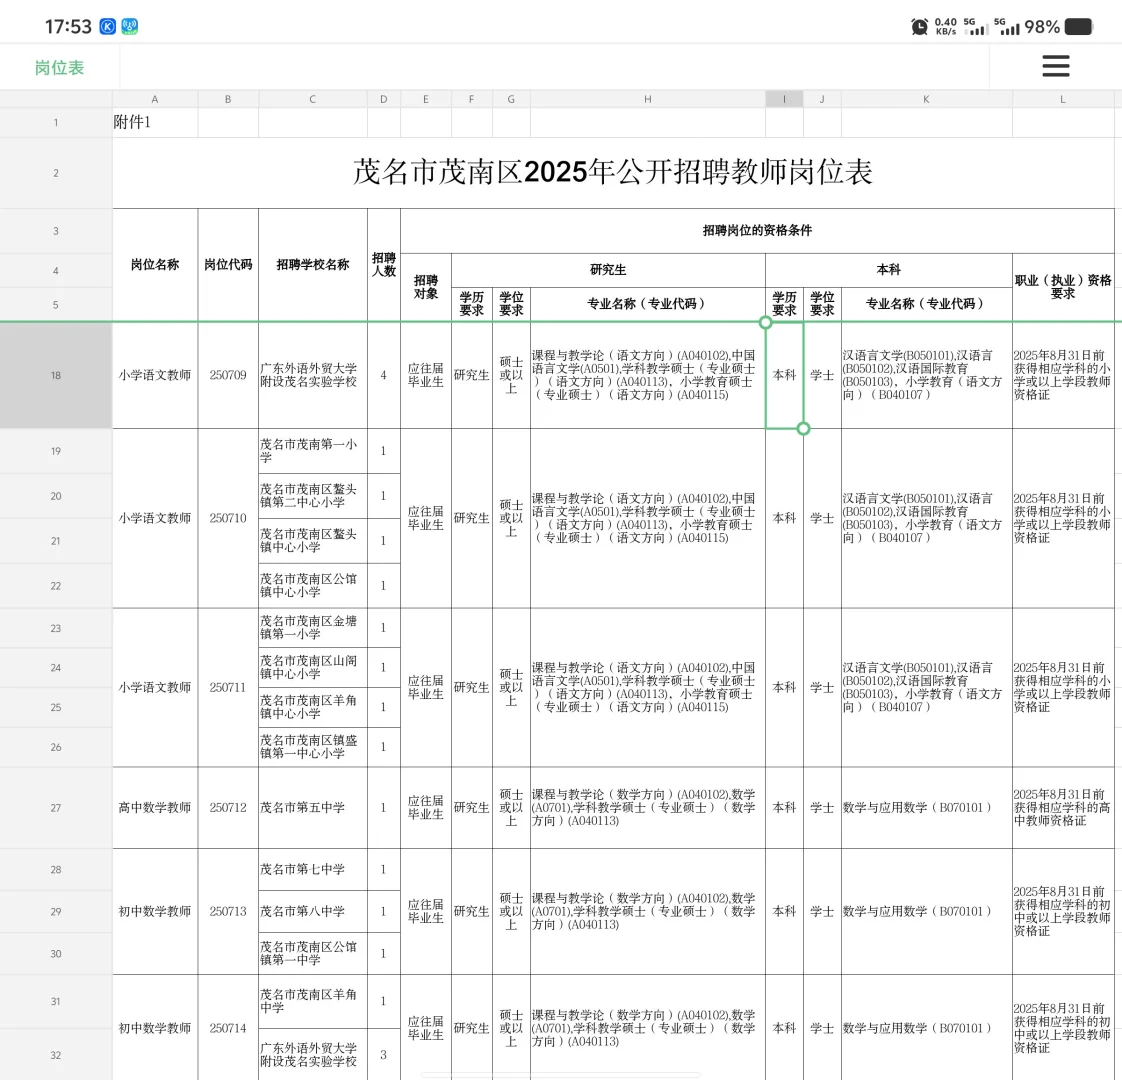Click school cell 茂名市第五中学

(x=313, y=808)
